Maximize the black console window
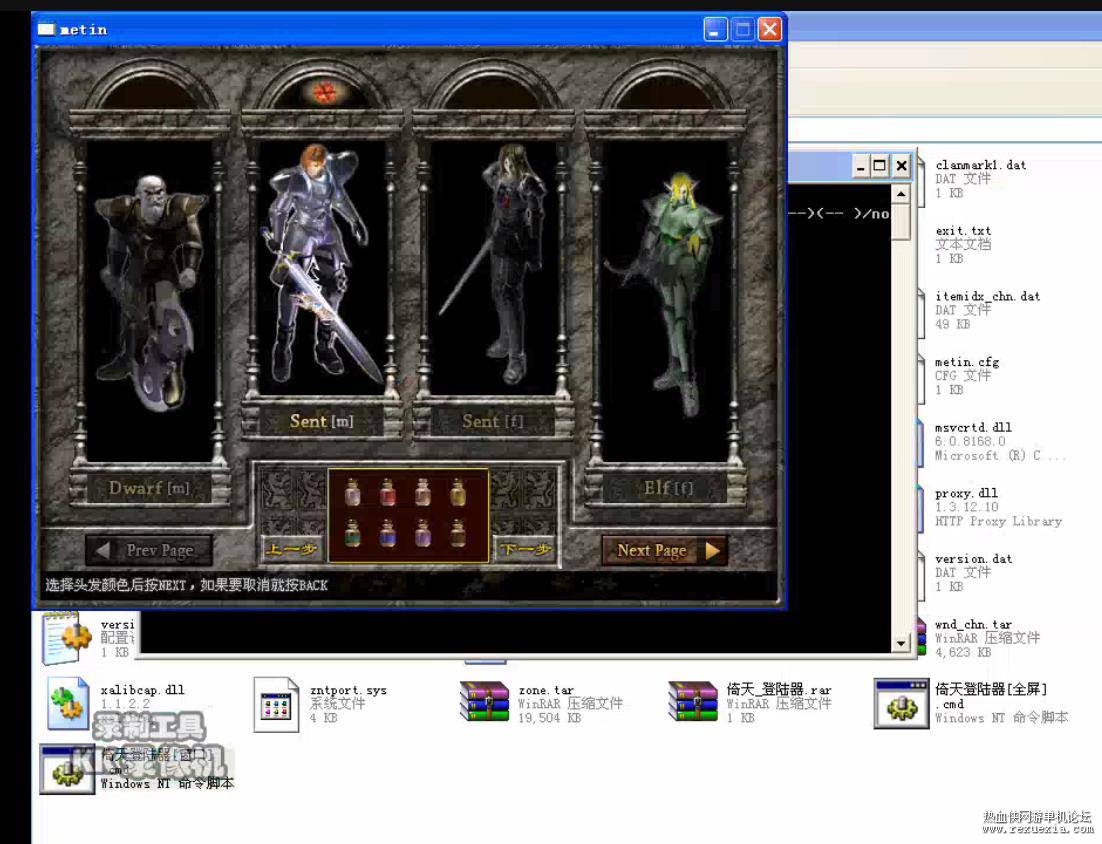1102x844 pixels. [x=879, y=167]
